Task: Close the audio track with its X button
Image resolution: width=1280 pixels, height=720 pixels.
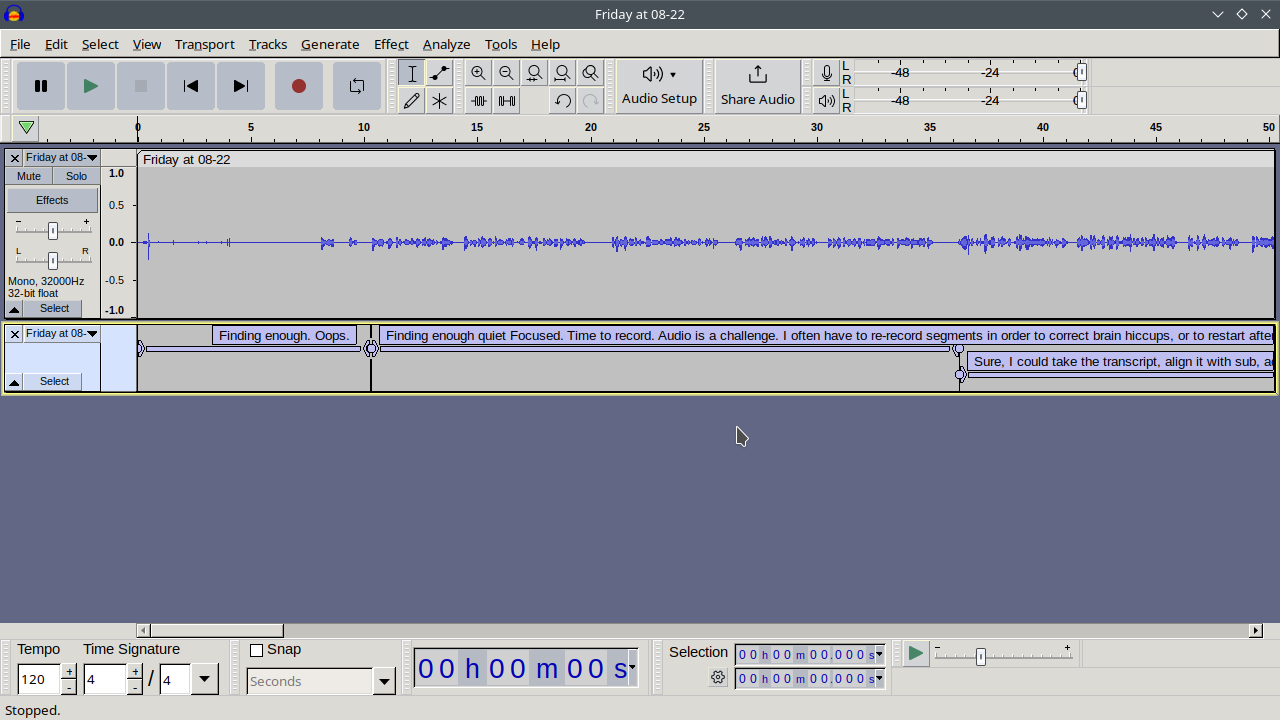Action: coord(14,158)
